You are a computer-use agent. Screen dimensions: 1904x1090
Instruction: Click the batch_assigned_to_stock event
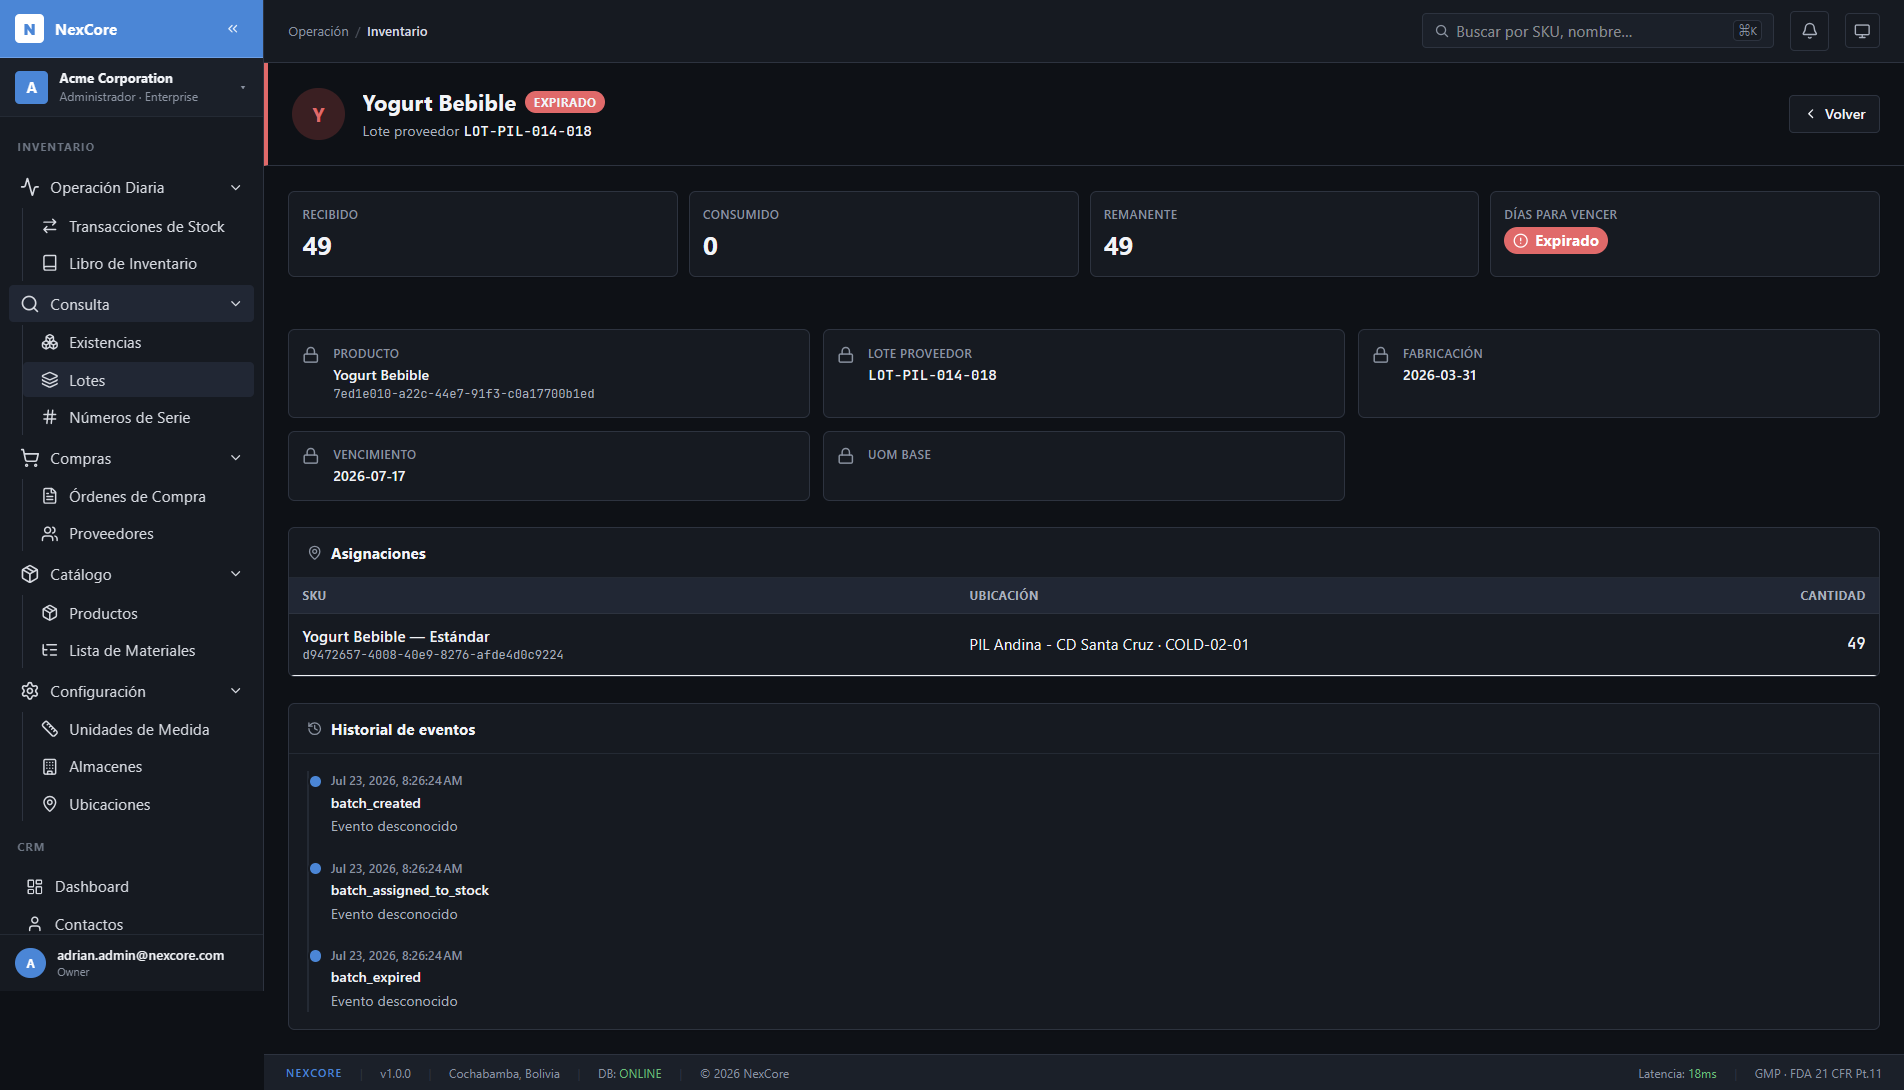pyautogui.click(x=410, y=891)
